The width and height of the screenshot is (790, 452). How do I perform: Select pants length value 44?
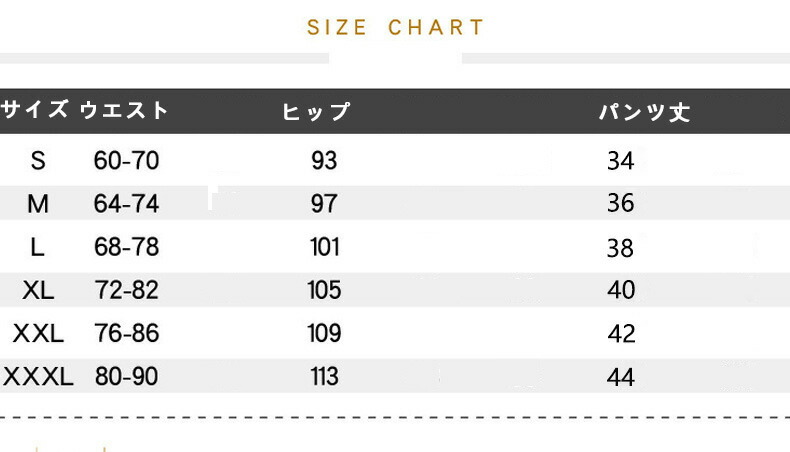[x=621, y=377]
